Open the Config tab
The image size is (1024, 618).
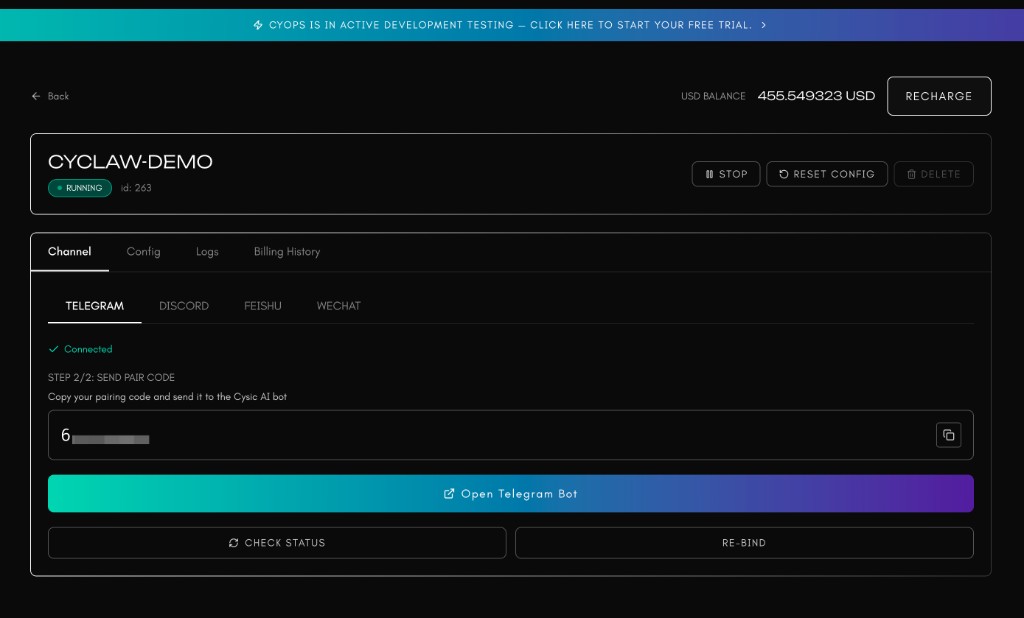coord(143,252)
